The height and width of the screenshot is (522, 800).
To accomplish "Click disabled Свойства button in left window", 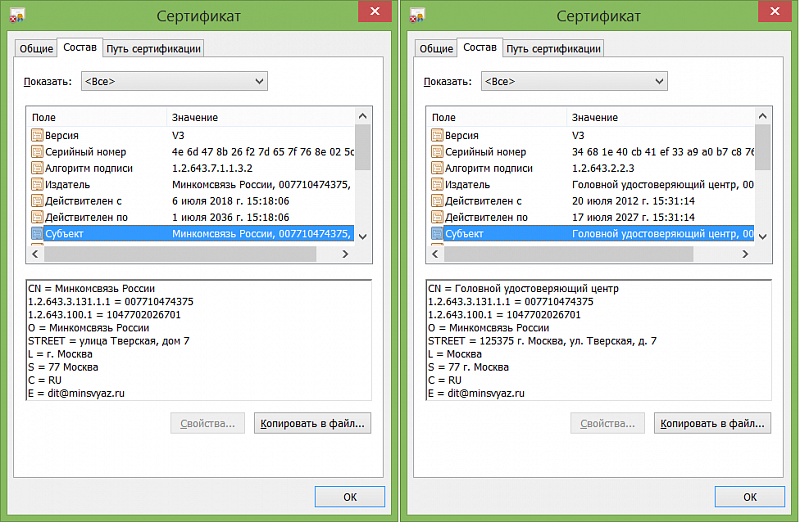I will pyautogui.click(x=208, y=423).
